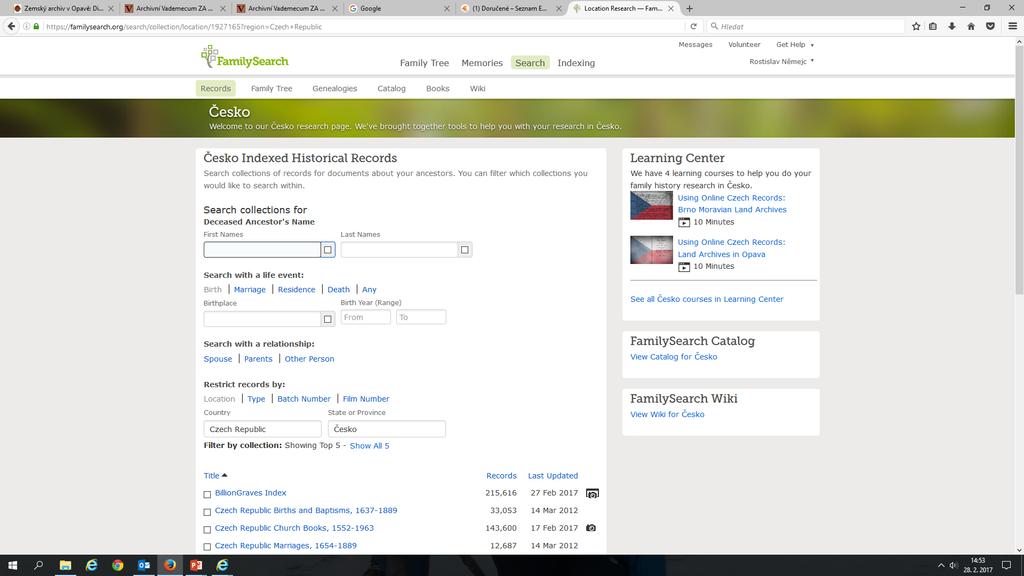Reload the page with the refresh icon
The image size is (1024, 576).
coord(694,26)
